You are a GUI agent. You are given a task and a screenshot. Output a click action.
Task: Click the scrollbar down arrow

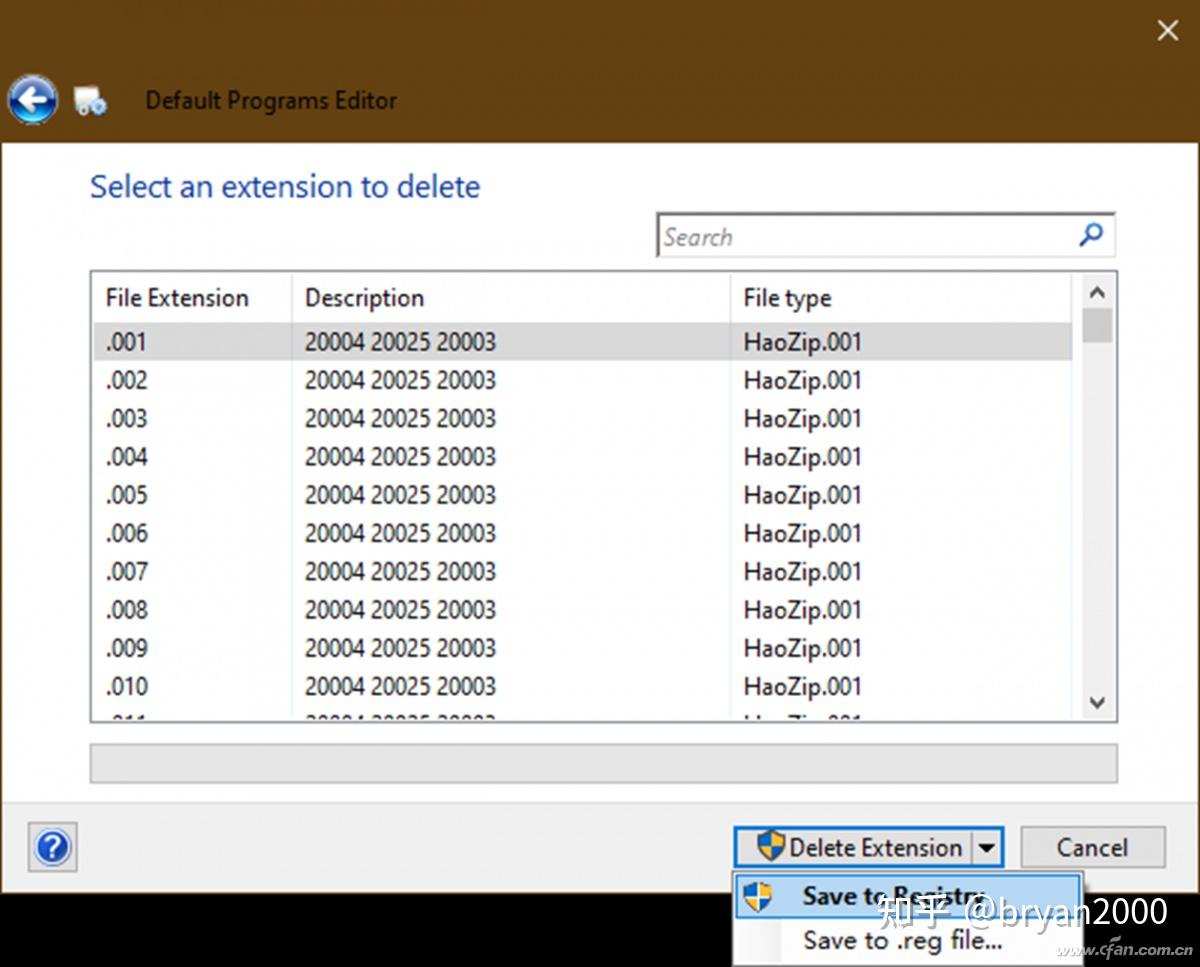pos(1097,703)
